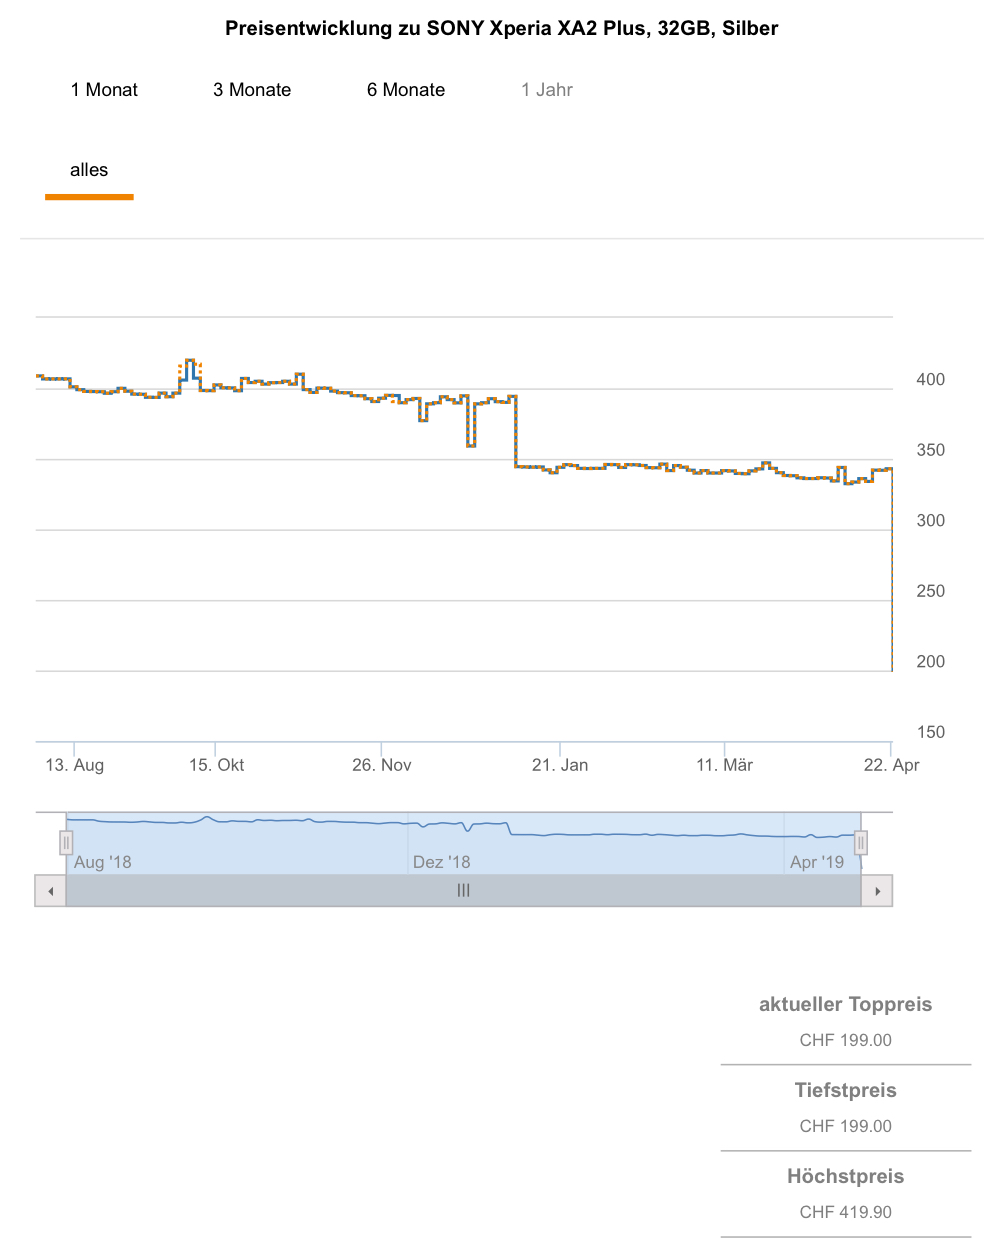991x1253 pixels.
Task: Grab the right navigator range handle
Action: coord(860,843)
